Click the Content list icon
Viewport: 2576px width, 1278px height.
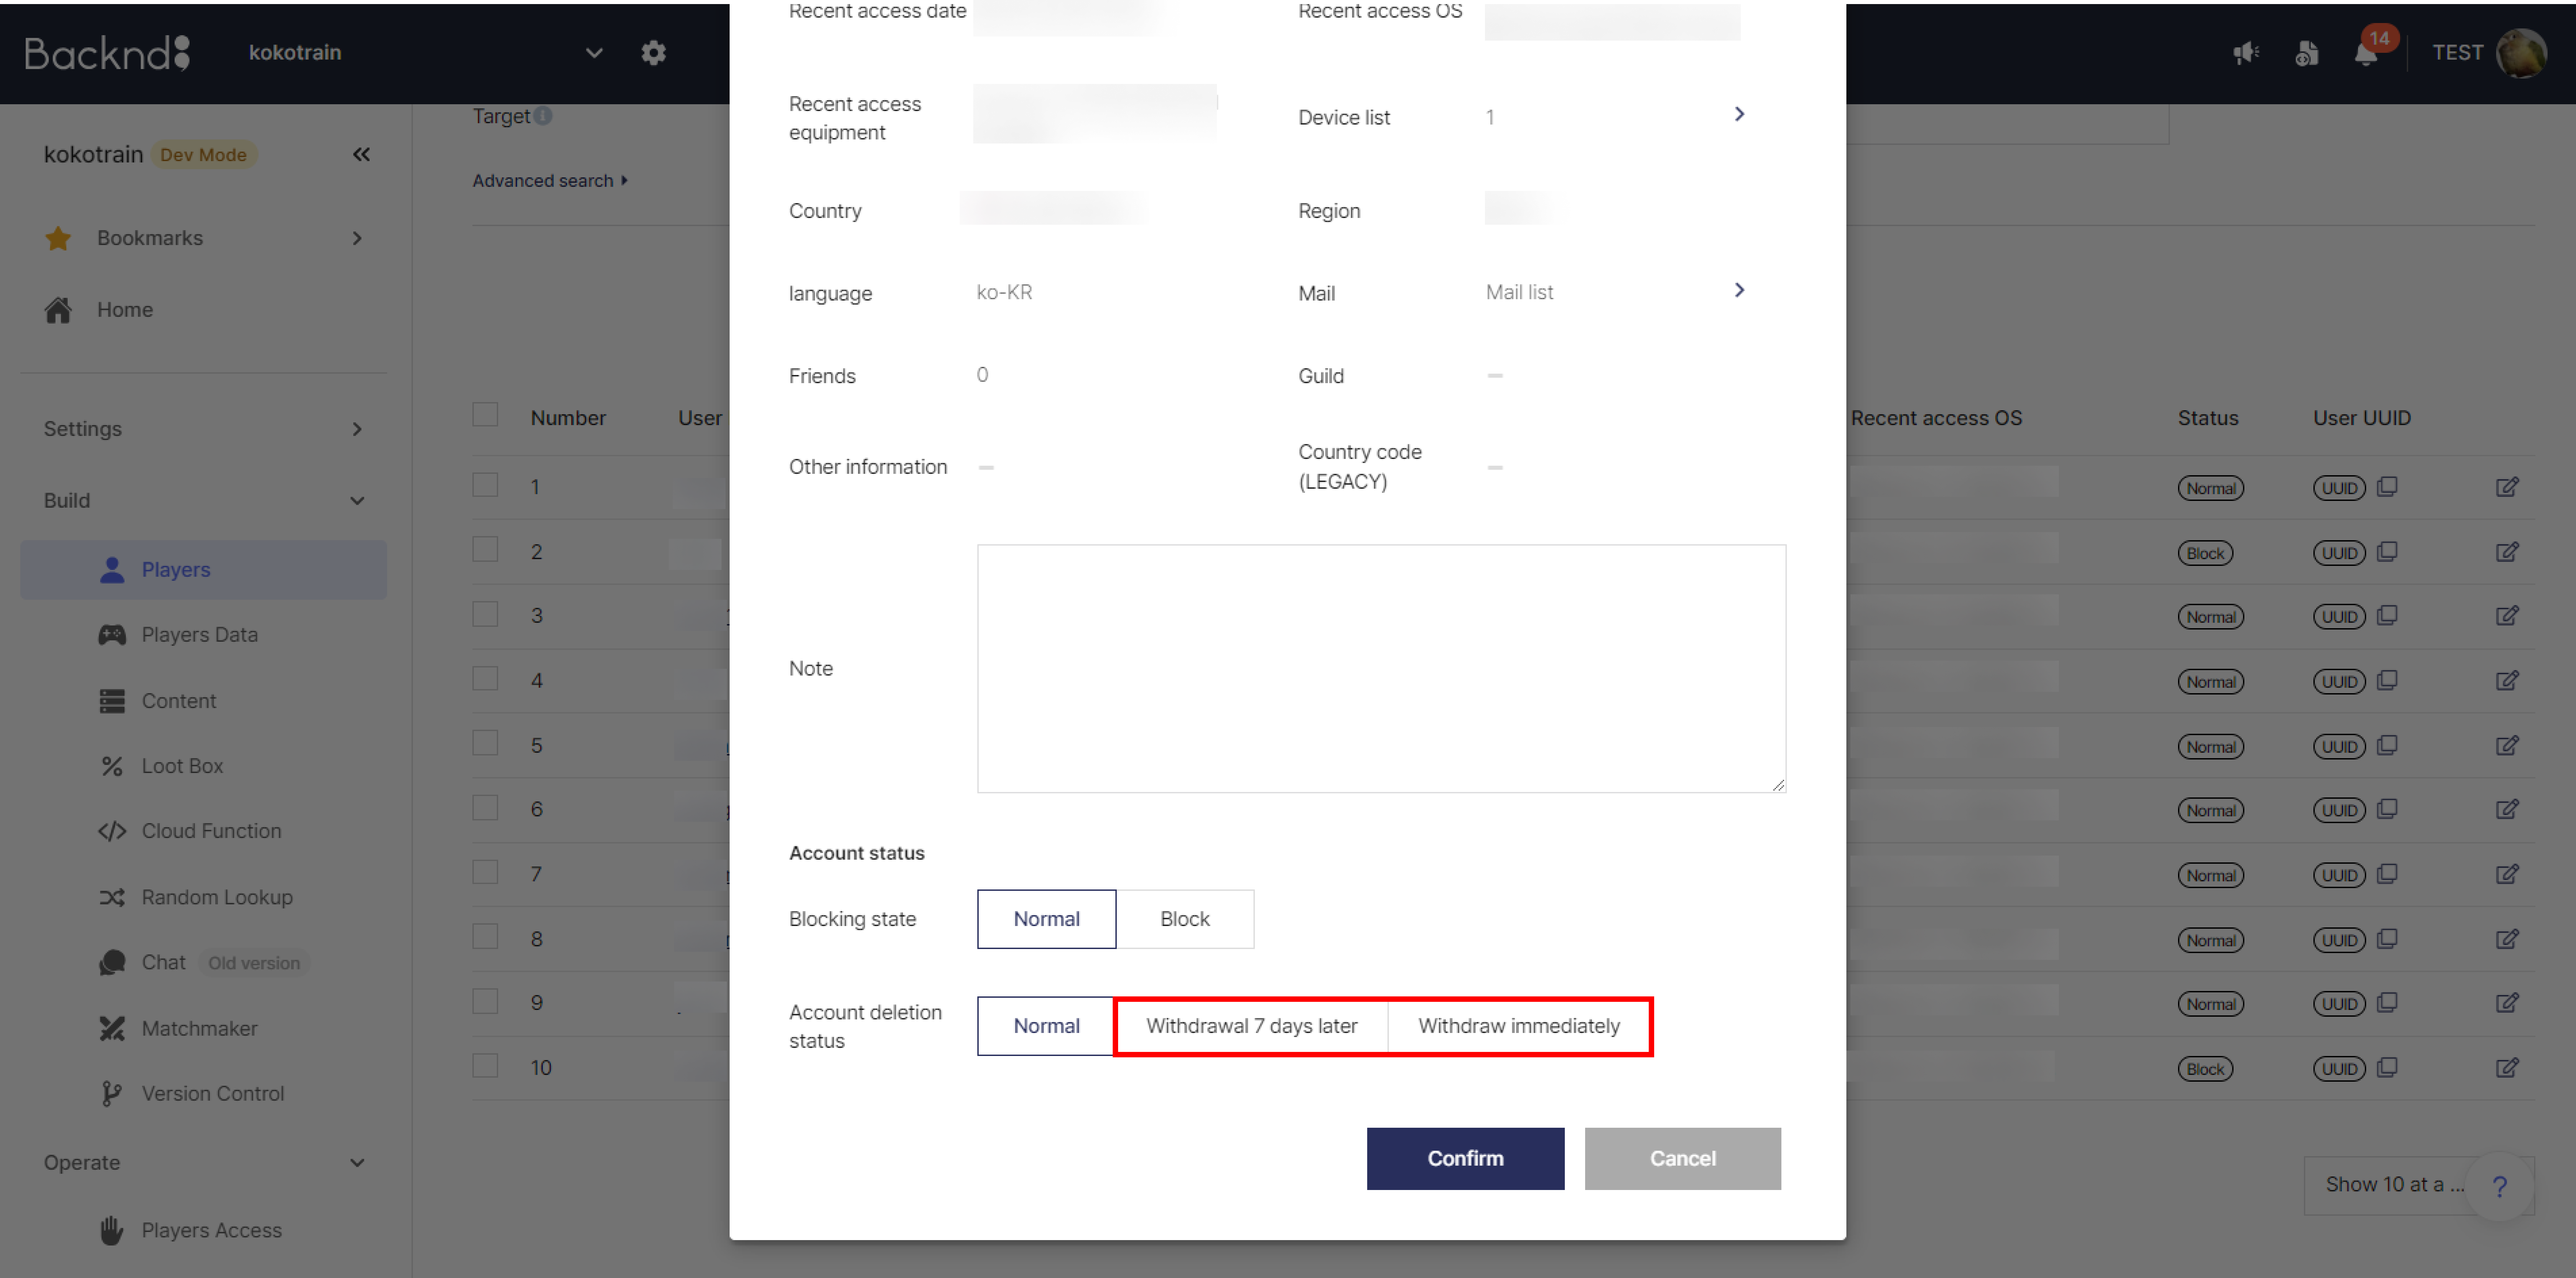[x=112, y=701]
